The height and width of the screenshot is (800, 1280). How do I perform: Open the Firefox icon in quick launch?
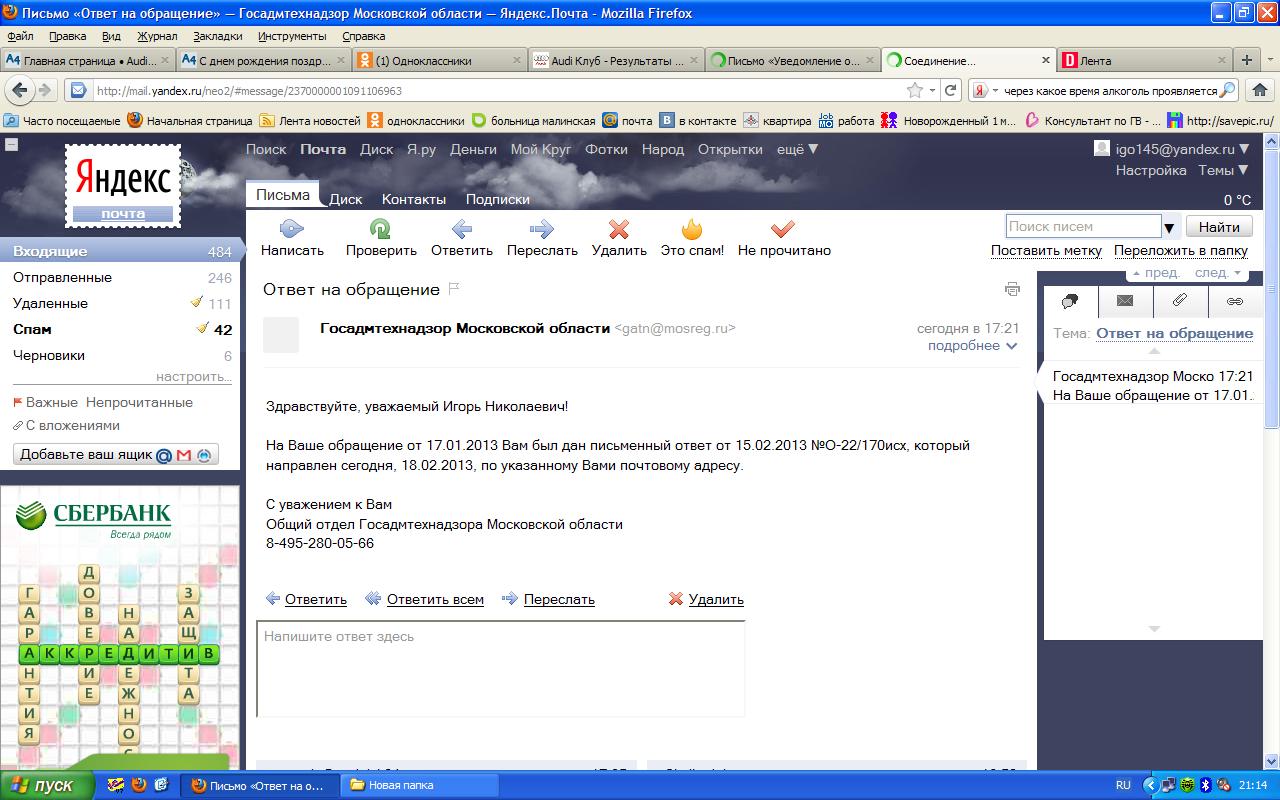coord(139,785)
